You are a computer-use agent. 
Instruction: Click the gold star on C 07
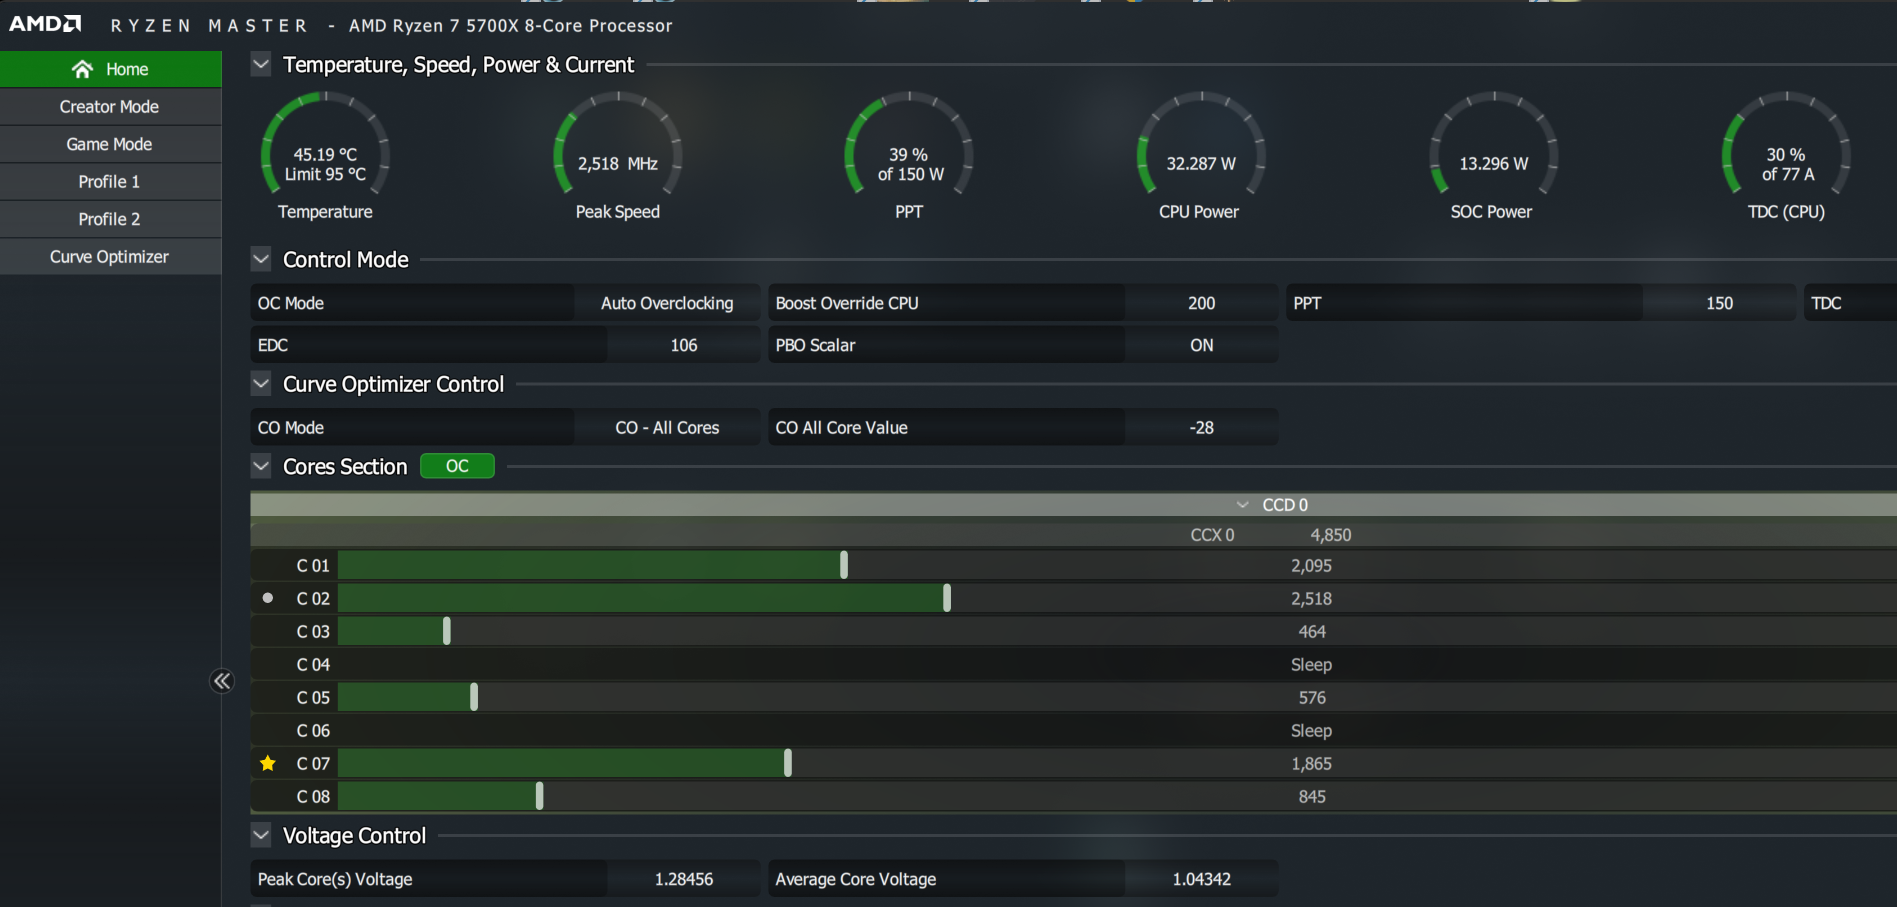[268, 763]
